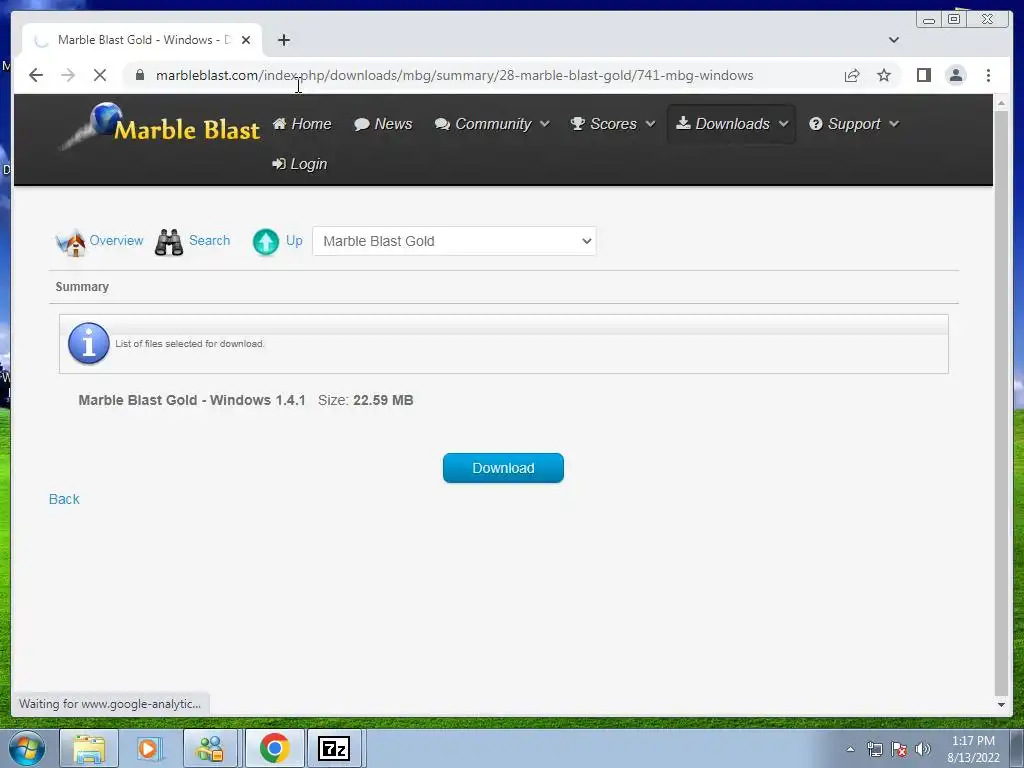Click the Marble Blast Gold - Windows 1.4.1 text

click(192, 400)
